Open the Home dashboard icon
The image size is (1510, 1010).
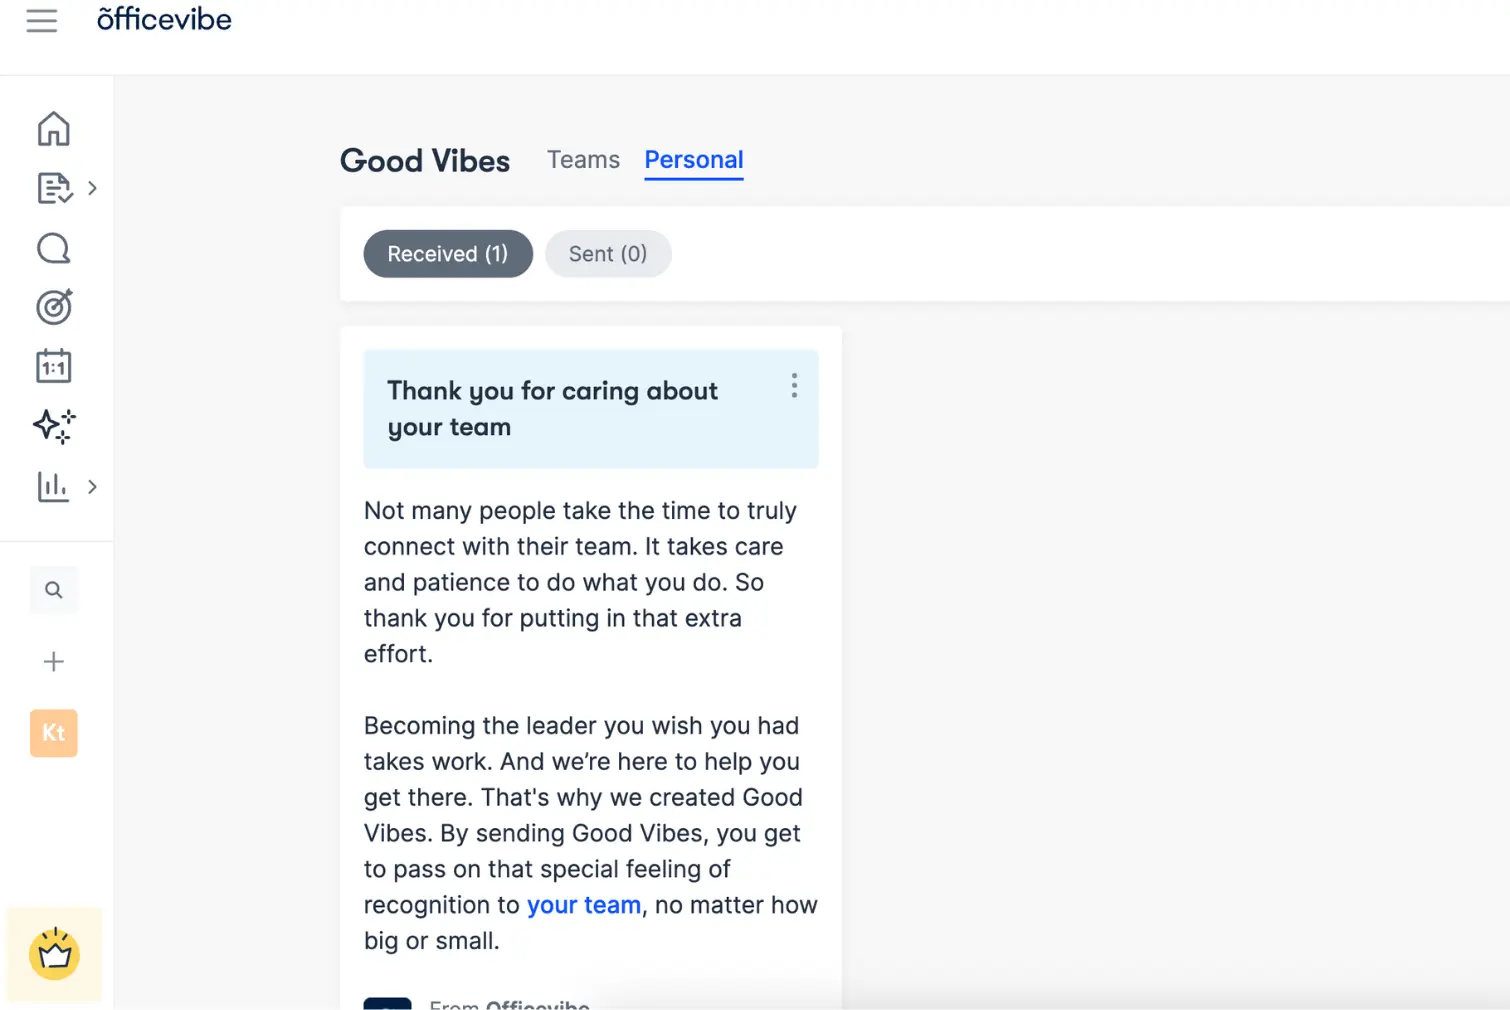[x=53, y=128]
